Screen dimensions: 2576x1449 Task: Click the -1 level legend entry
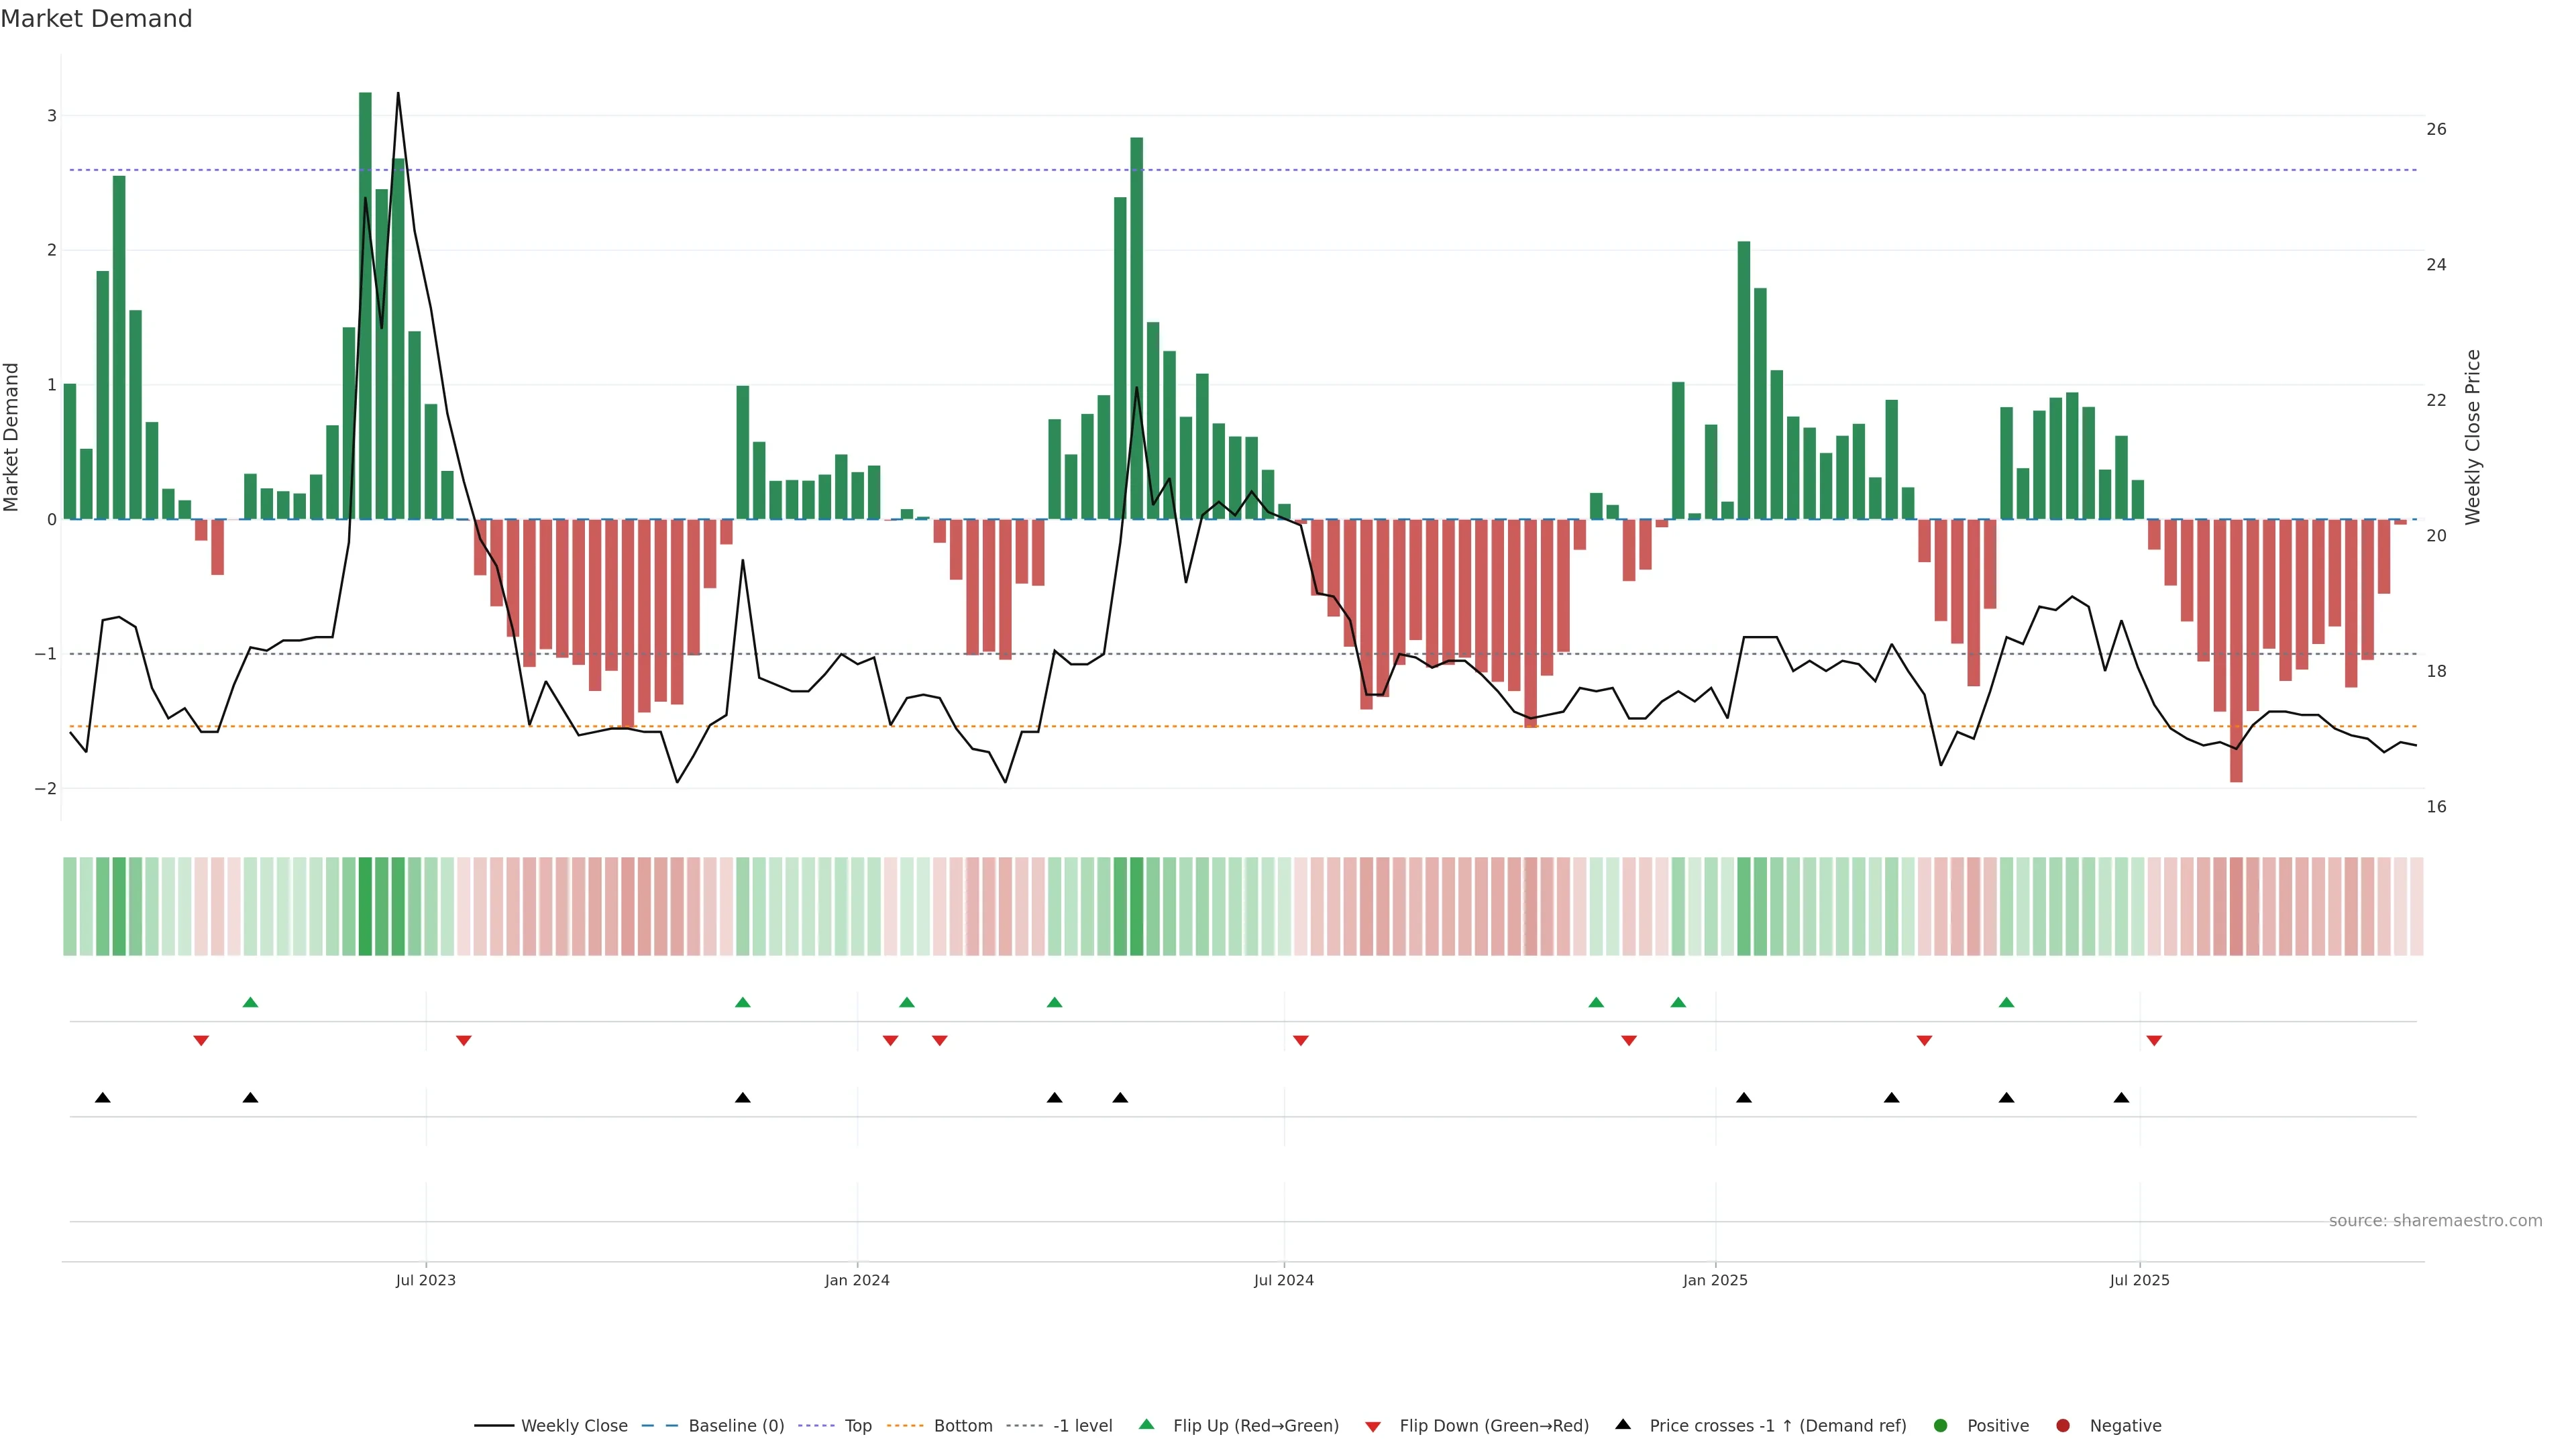[x=1082, y=1425]
